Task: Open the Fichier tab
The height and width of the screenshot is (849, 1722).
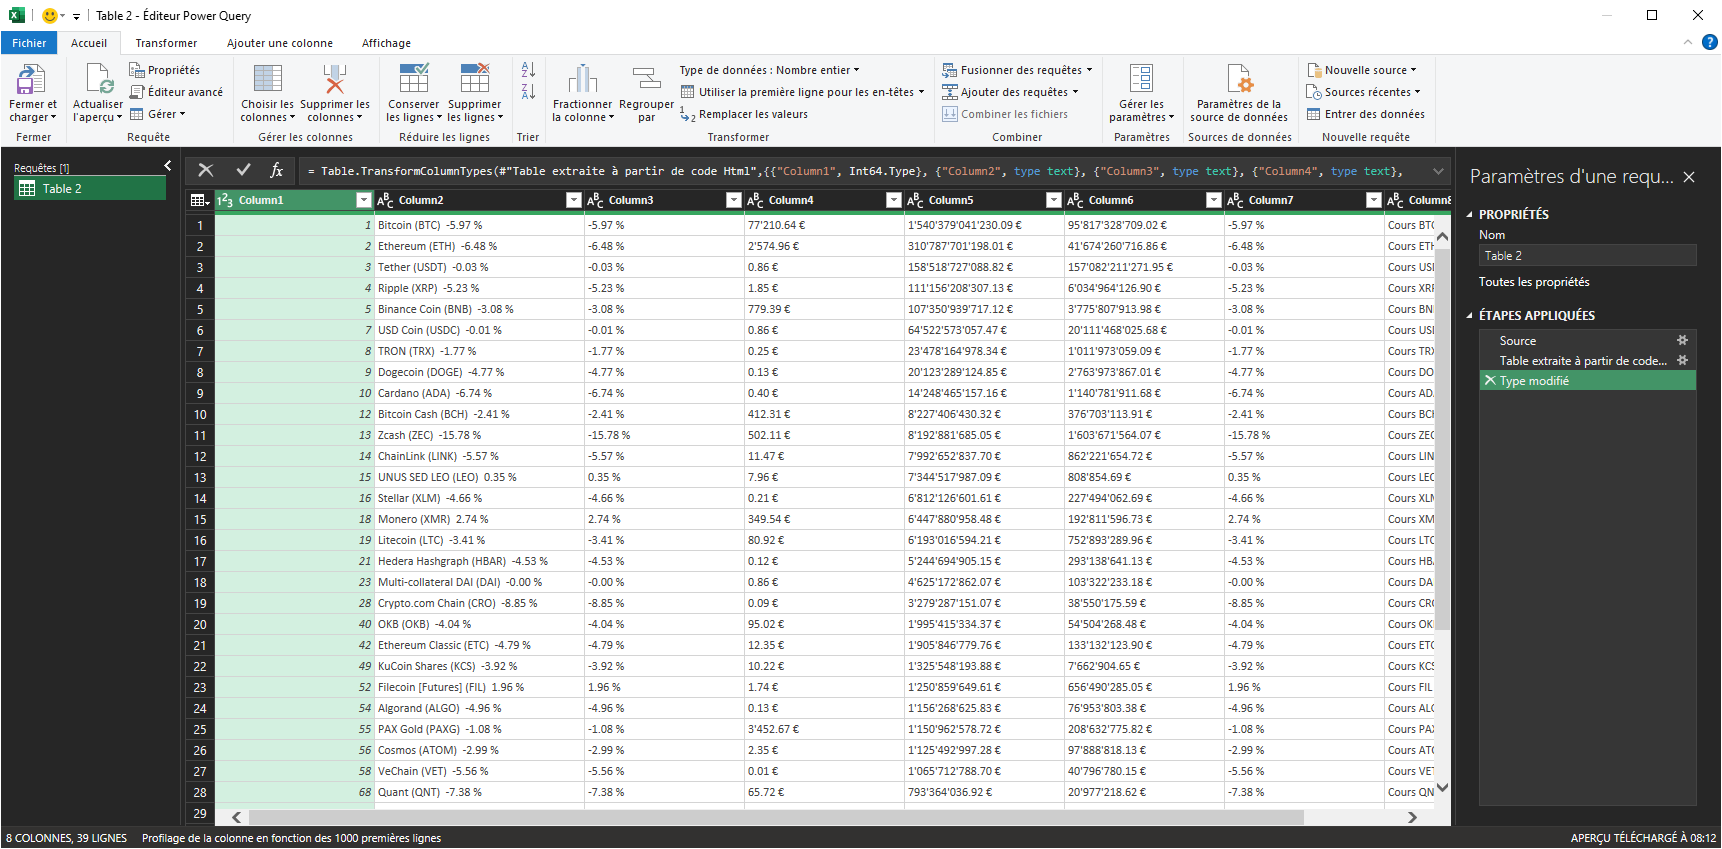Action: coord(29,43)
